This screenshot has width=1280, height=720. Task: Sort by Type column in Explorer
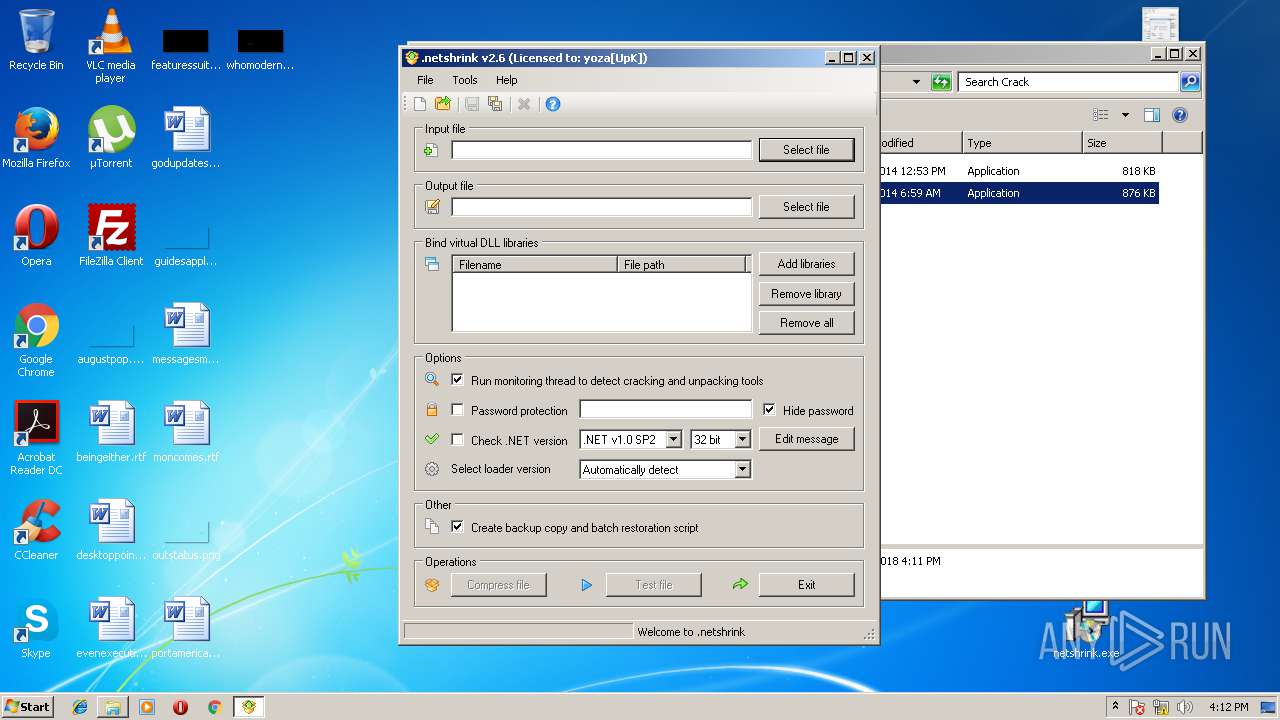pyautogui.click(x=1022, y=143)
